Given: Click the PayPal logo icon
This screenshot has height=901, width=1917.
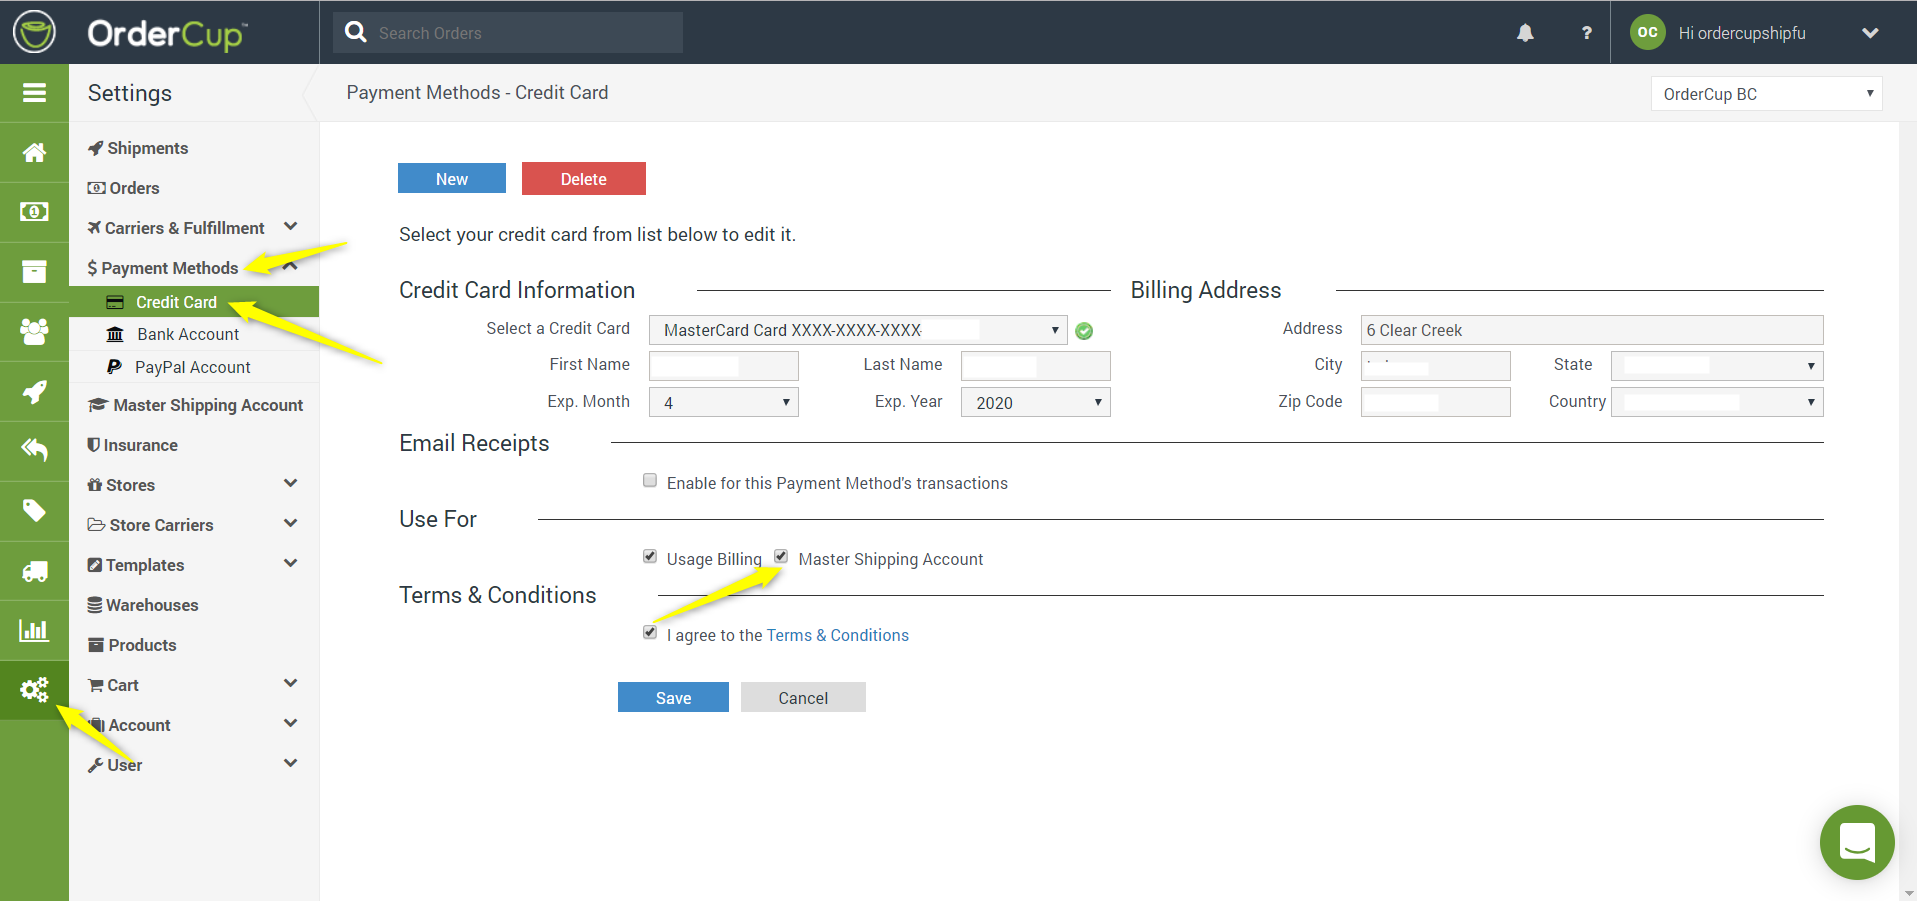Looking at the screenshot, I should pyautogui.click(x=114, y=367).
